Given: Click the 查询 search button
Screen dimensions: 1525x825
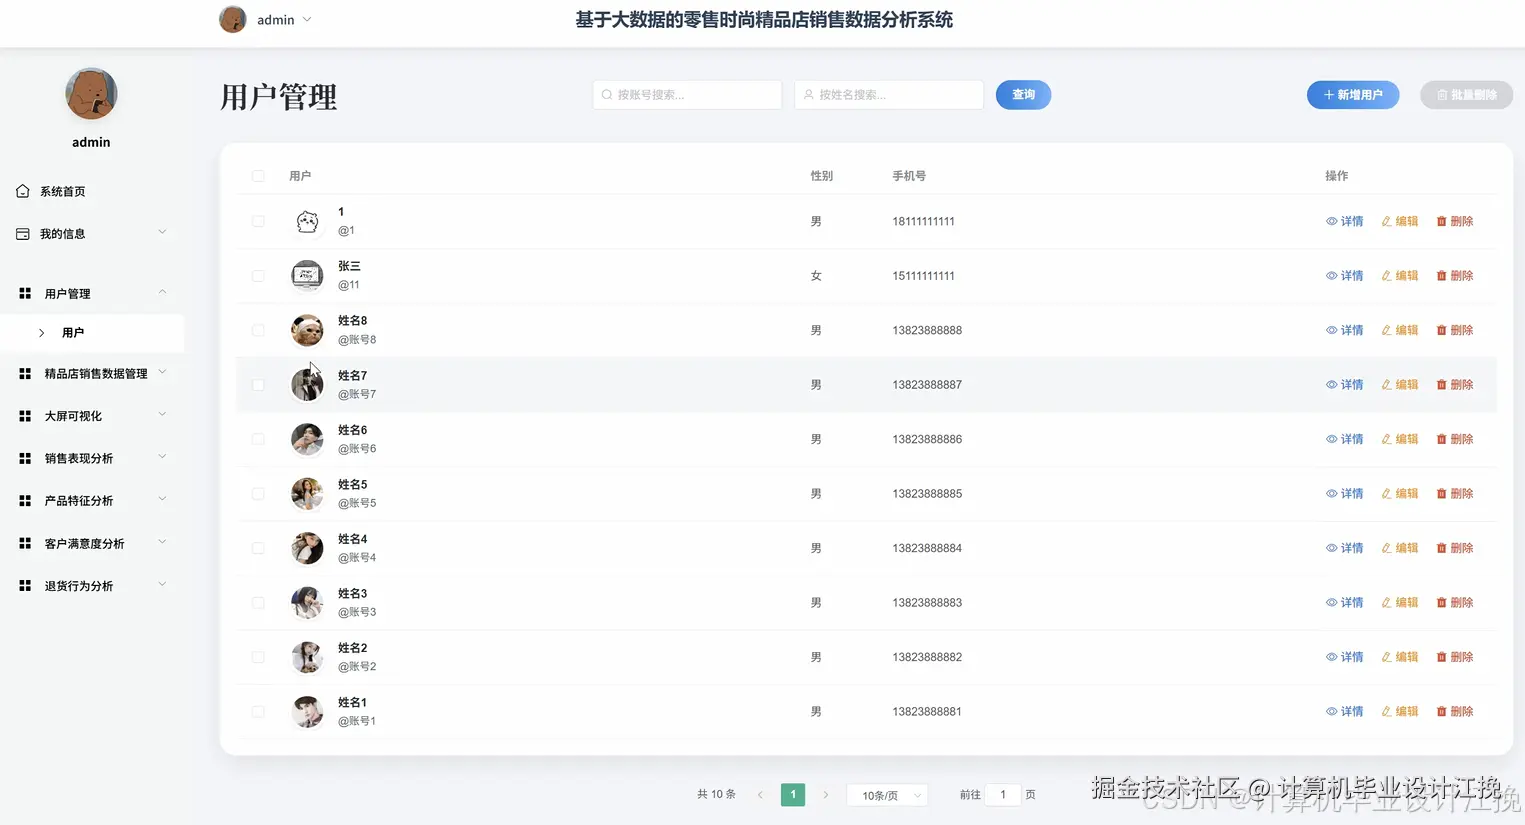Looking at the screenshot, I should [1023, 95].
